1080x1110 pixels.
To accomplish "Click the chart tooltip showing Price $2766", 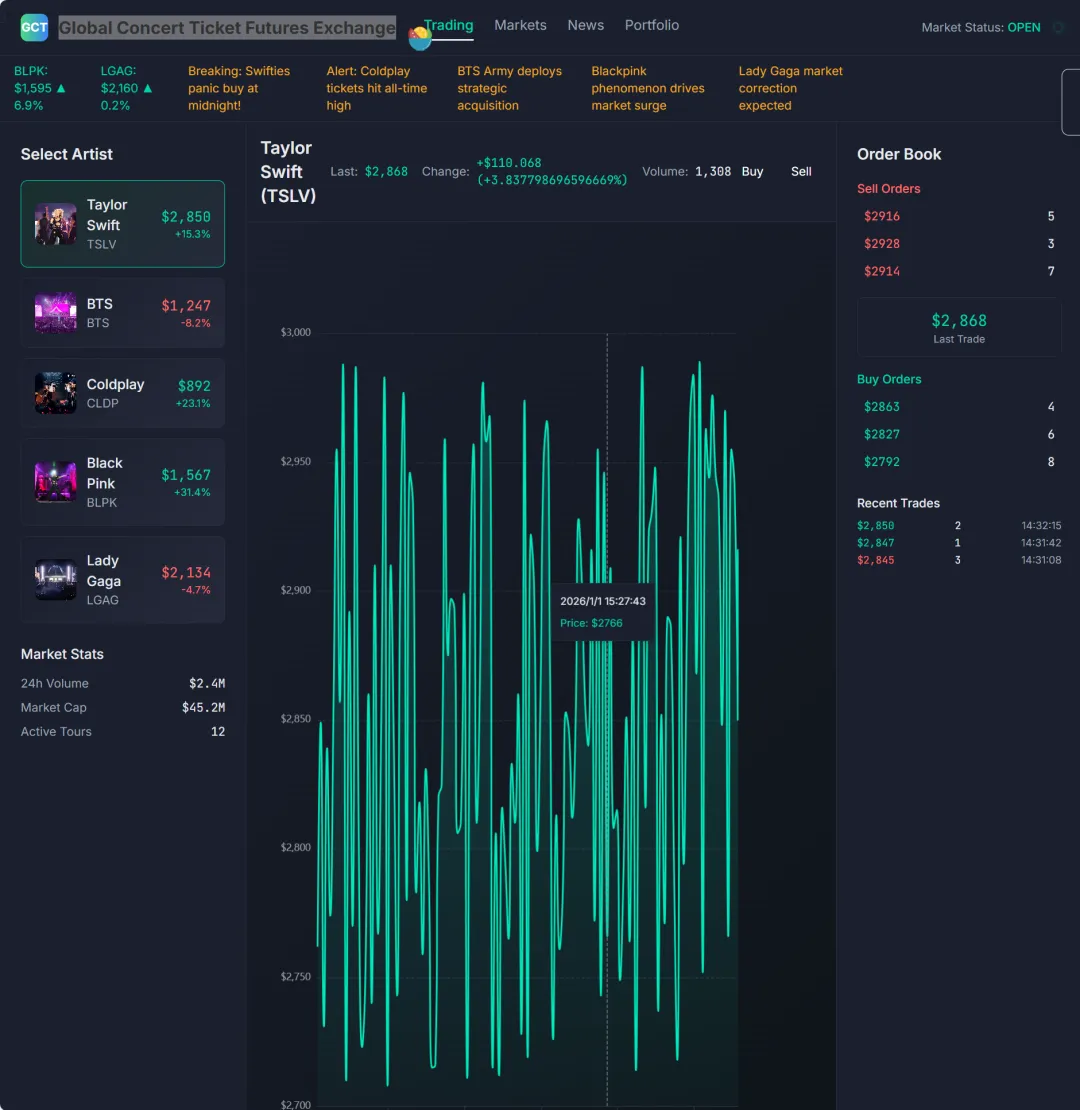I will click(602, 612).
